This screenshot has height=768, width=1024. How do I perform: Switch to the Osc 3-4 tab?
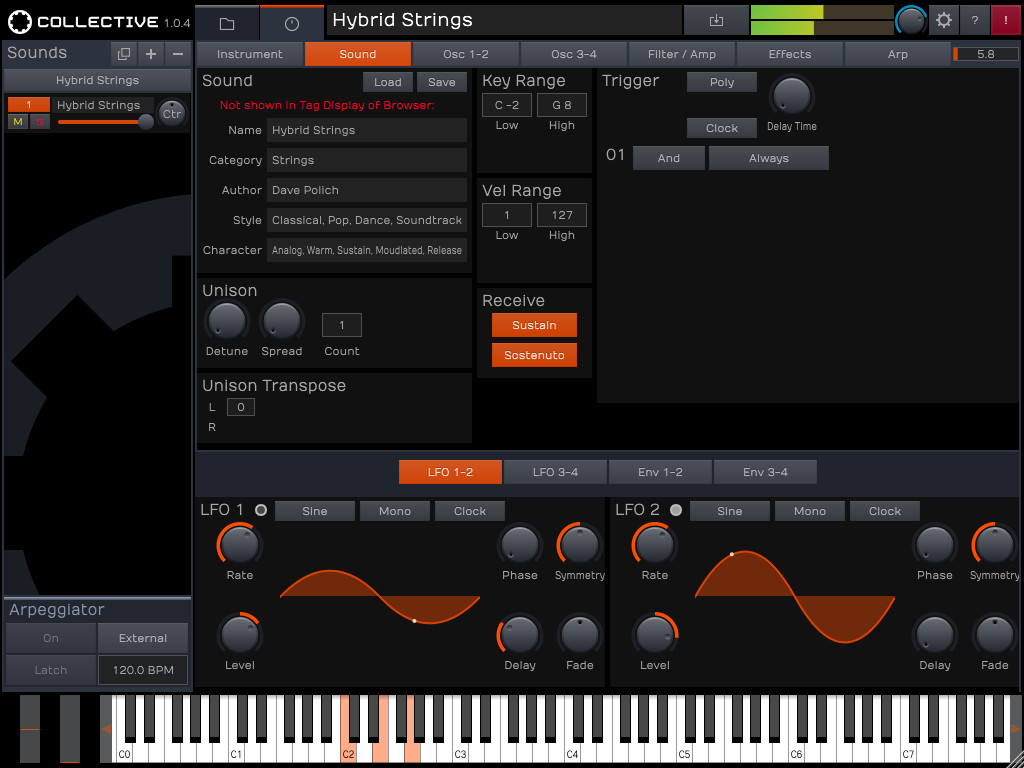tap(574, 54)
